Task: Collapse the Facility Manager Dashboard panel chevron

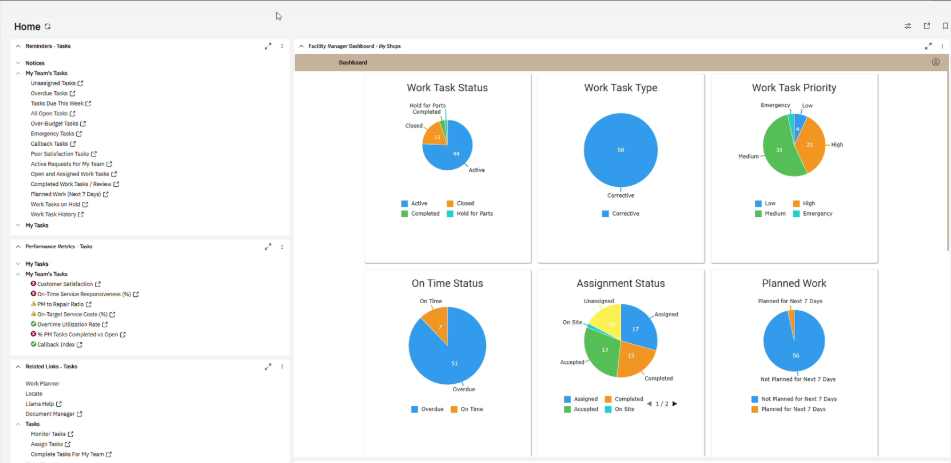Action: (301, 46)
